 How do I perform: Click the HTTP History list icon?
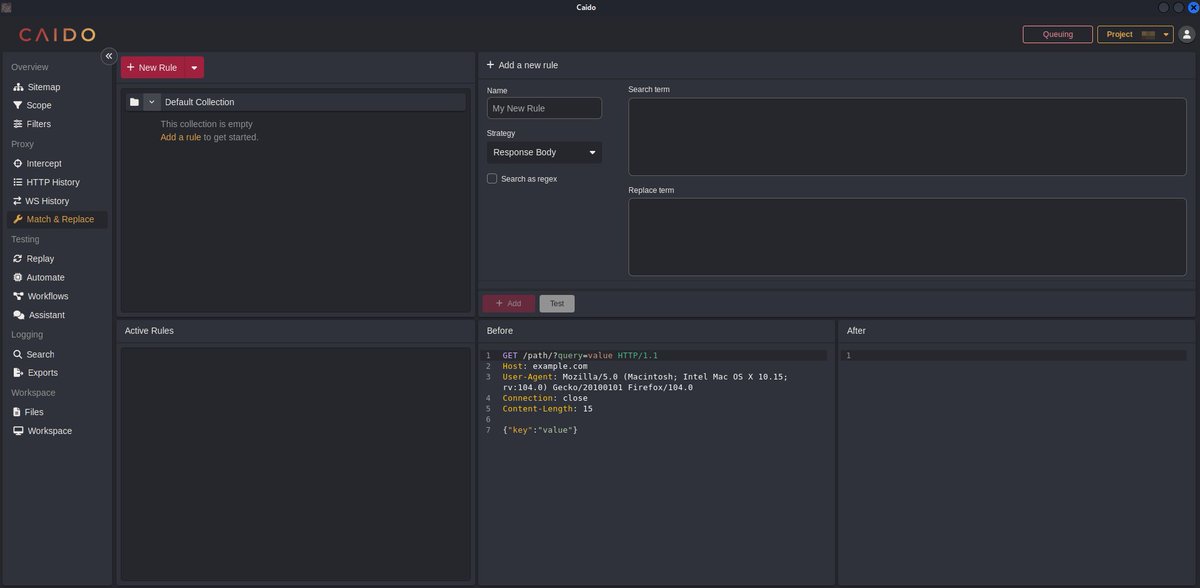[18, 182]
